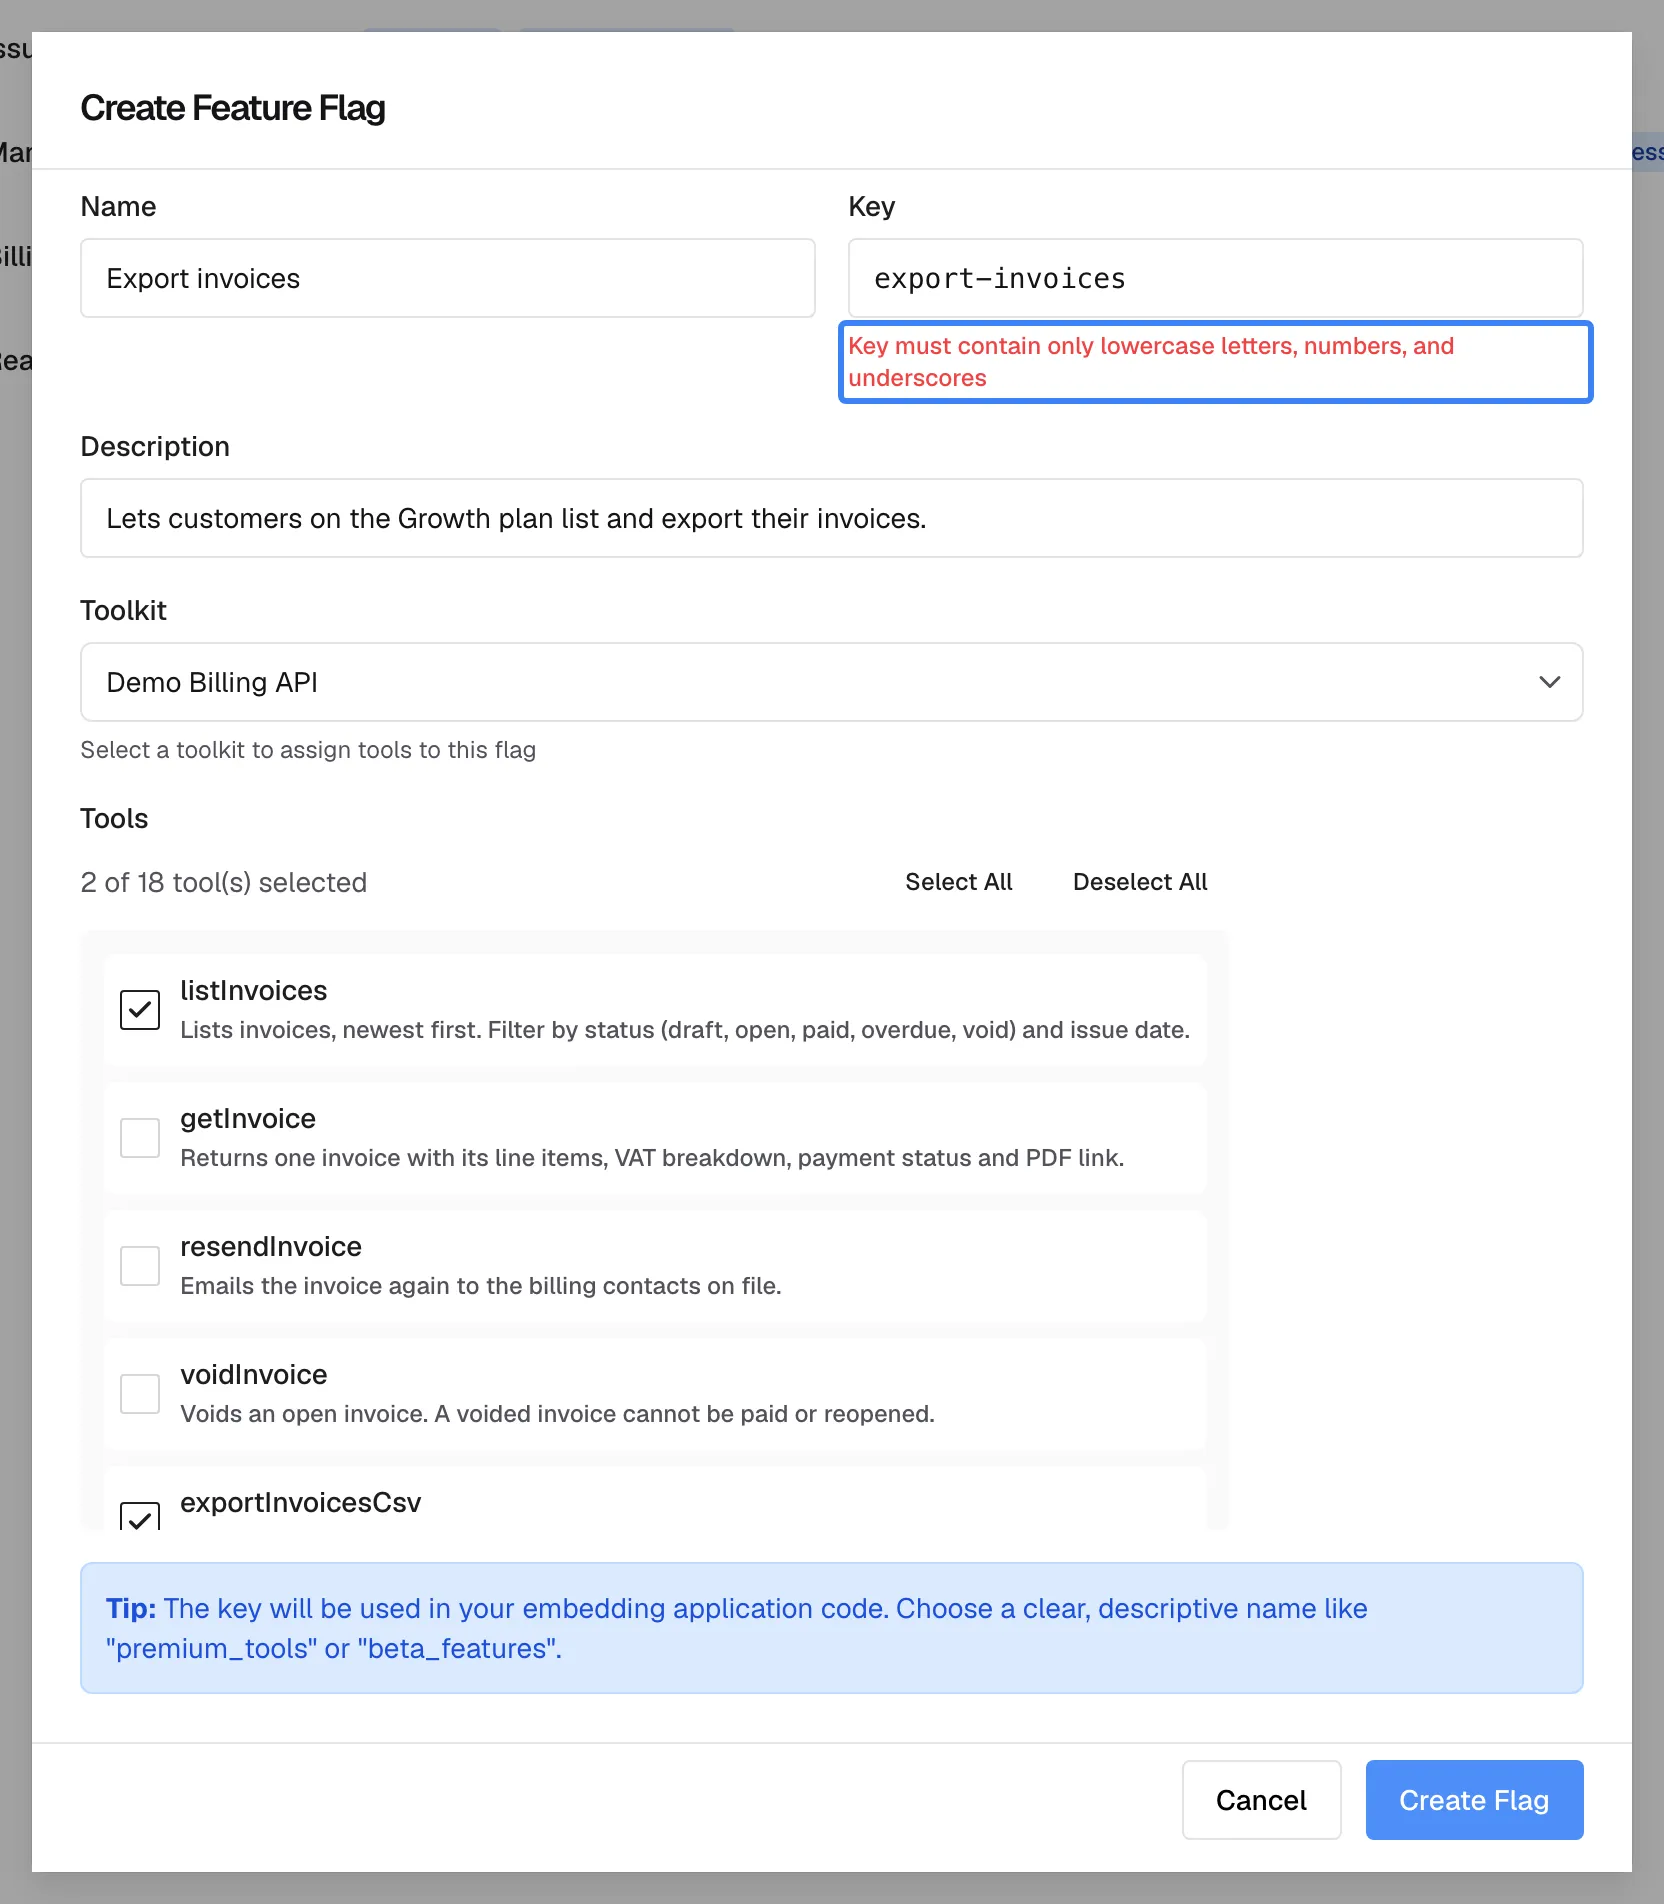Click '2 of 18 tool(s) selected' text
Viewport: 1664px width, 1904px height.
(x=224, y=882)
